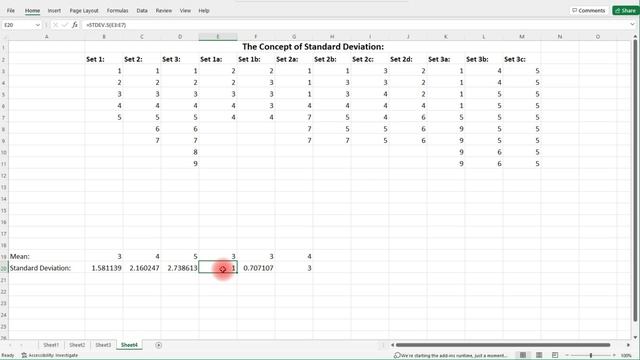Switch to the Insert ribbon tab
This screenshot has height=360, width=640.
pyautogui.click(x=54, y=11)
